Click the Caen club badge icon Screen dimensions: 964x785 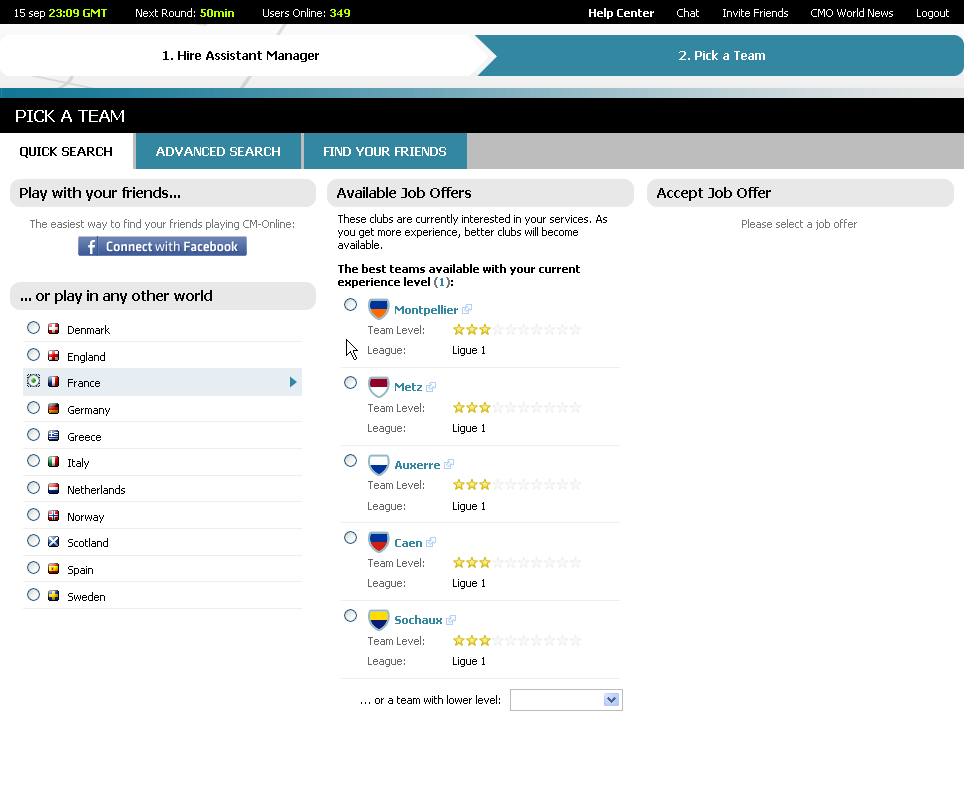click(378, 541)
